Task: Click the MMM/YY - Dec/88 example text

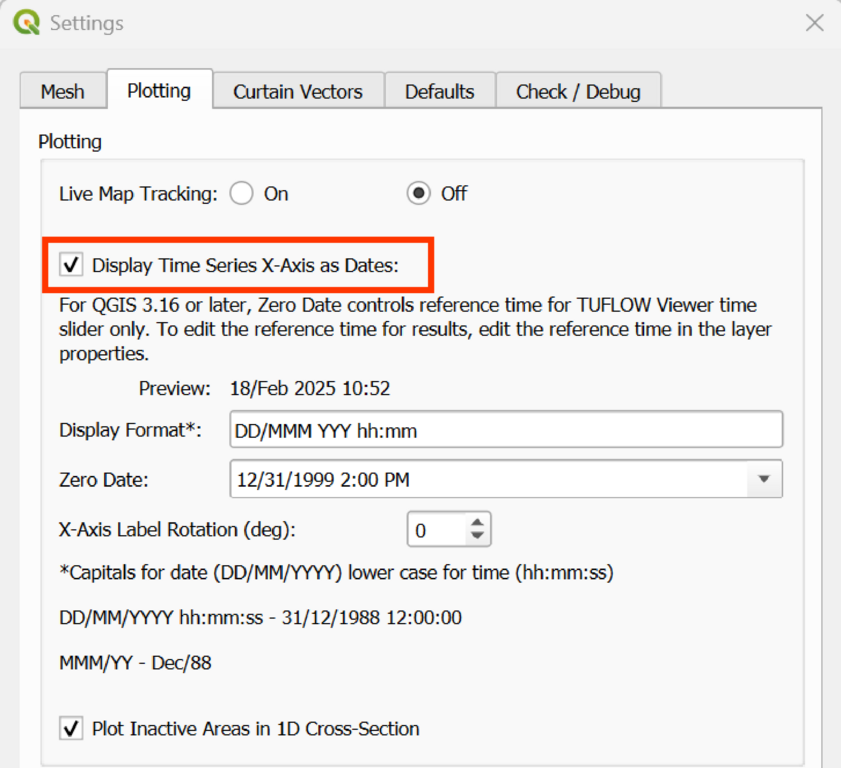Action: [x=135, y=662]
